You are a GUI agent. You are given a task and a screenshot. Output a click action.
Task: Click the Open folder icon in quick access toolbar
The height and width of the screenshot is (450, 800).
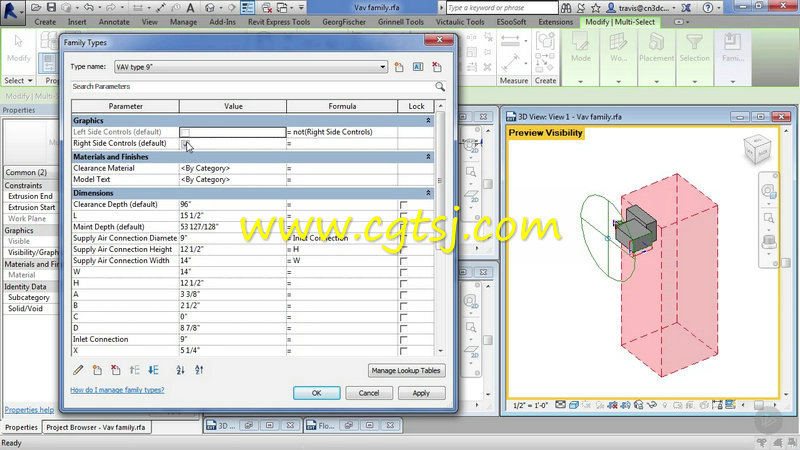(x=36, y=8)
